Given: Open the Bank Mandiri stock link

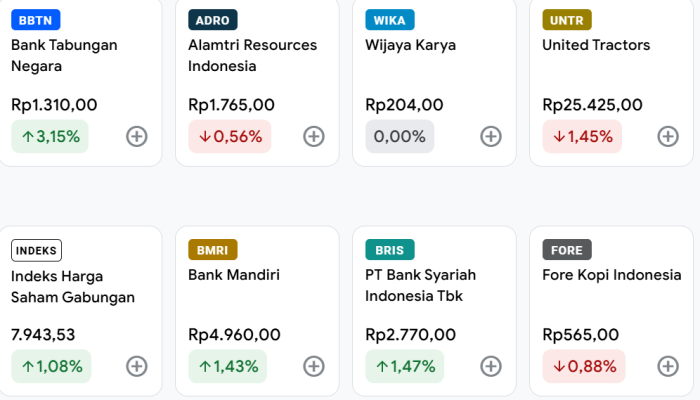Looking at the screenshot, I should 234,275.
